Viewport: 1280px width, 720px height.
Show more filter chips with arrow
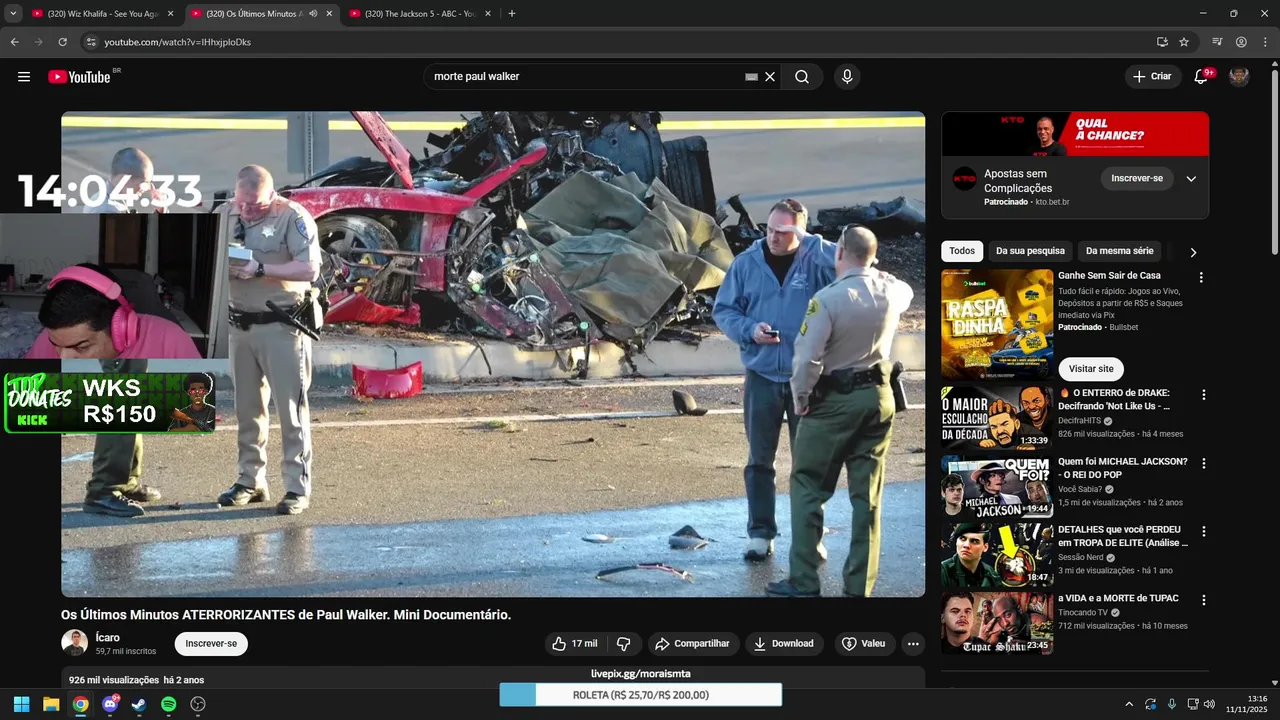(x=1193, y=252)
